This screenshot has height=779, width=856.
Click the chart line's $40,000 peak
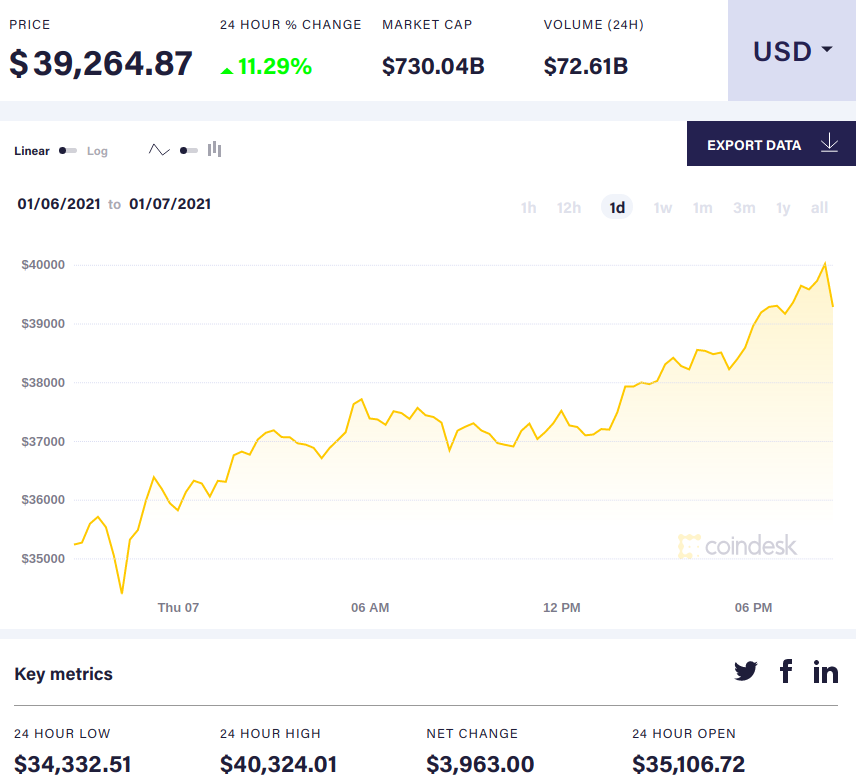[x=824, y=264]
